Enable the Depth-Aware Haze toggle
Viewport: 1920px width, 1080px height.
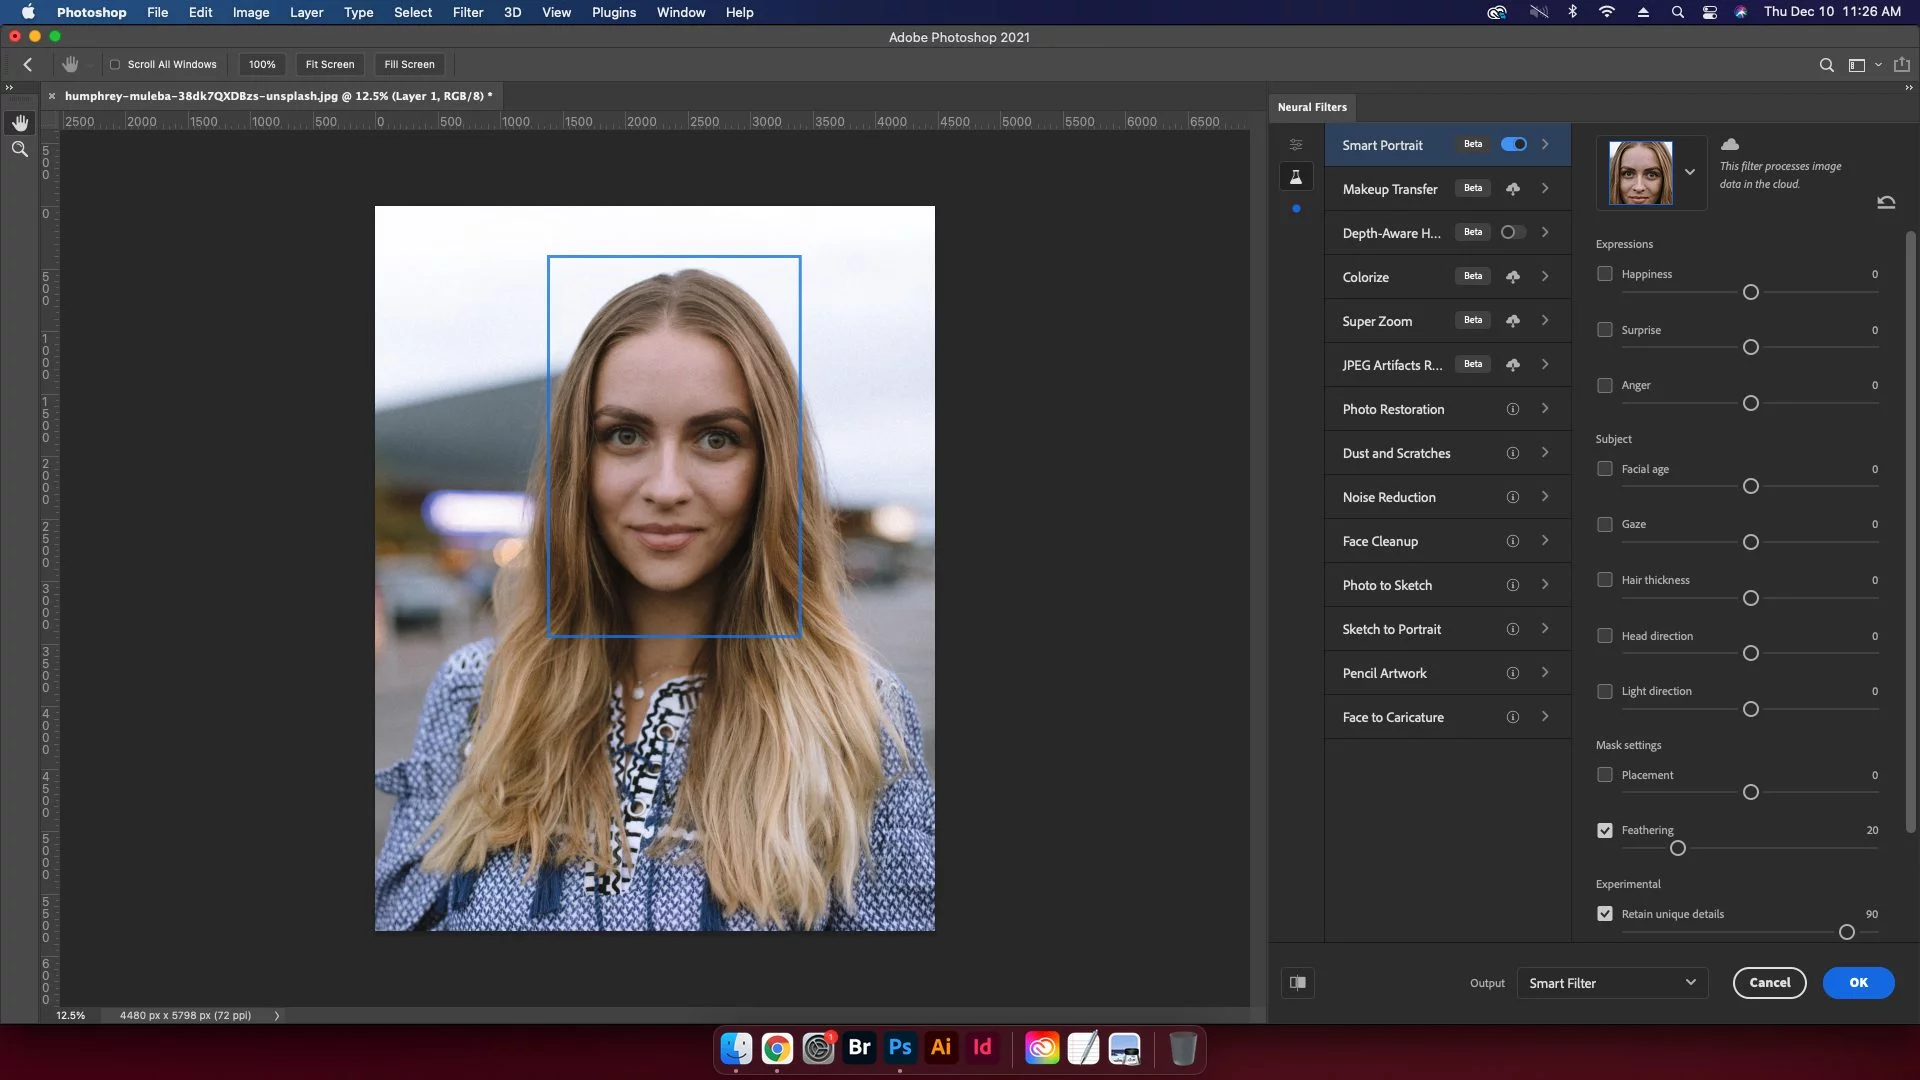(1513, 232)
